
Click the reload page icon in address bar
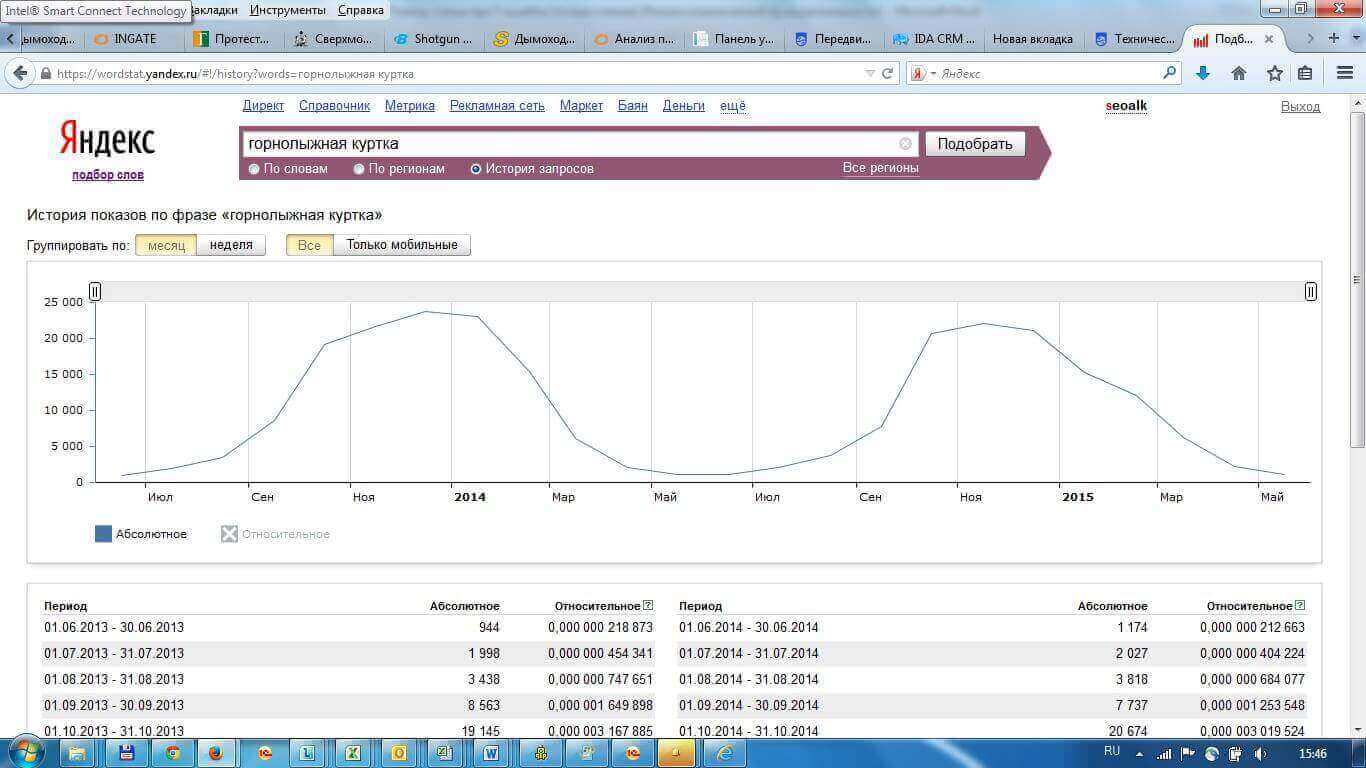point(887,73)
